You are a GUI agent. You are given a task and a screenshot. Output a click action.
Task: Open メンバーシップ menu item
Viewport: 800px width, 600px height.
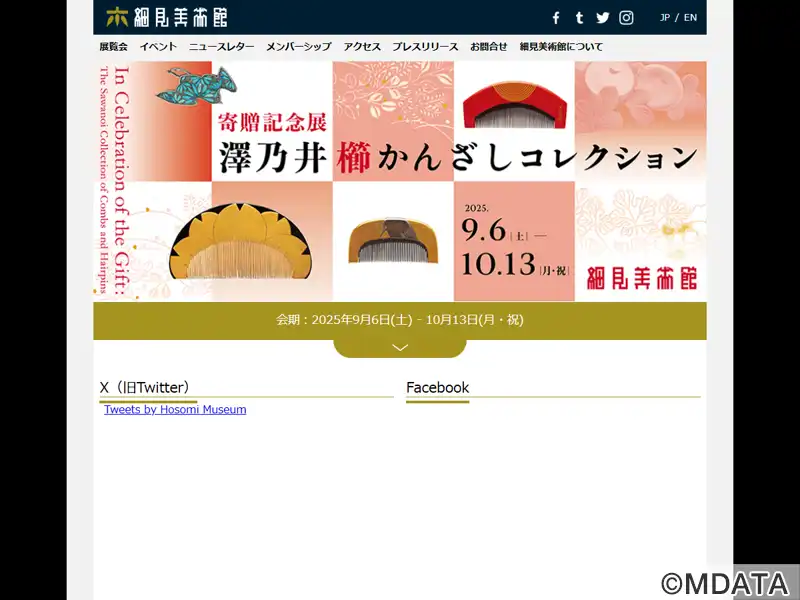298,46
